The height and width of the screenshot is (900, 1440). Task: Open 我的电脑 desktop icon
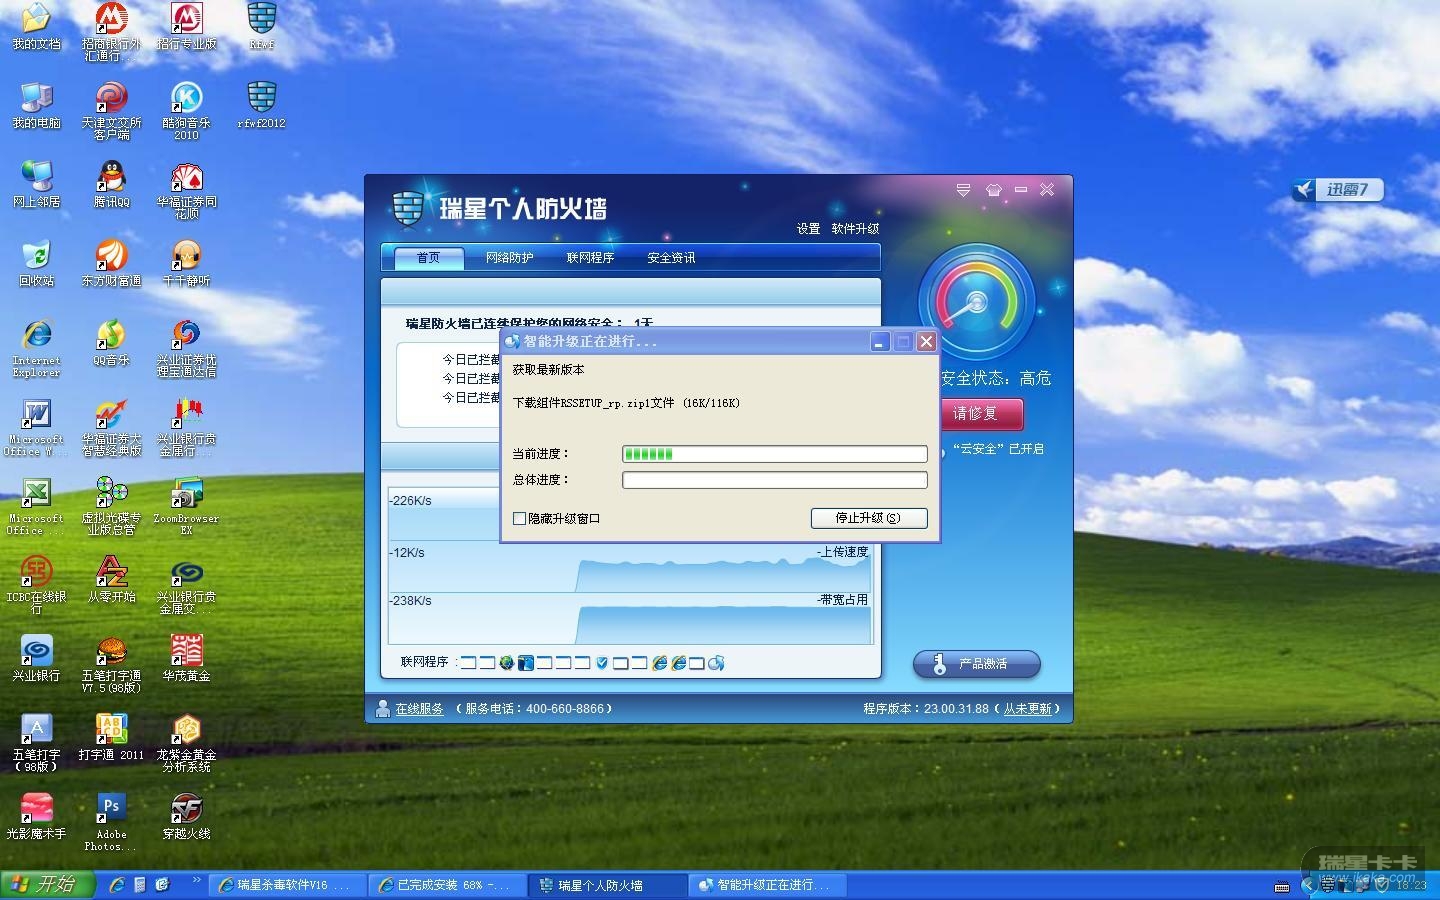coord(36,106)
